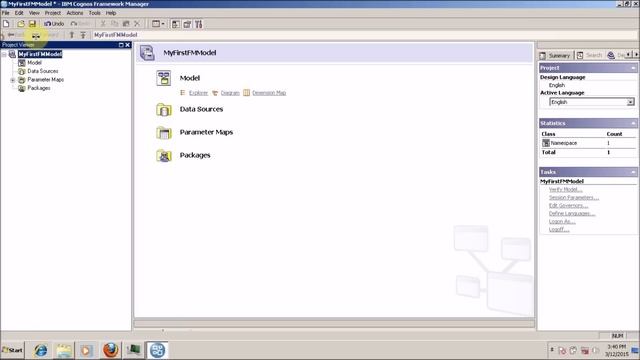640x360 pixels.
Task: Collapse the Project section header
Action: pos(633,68)
